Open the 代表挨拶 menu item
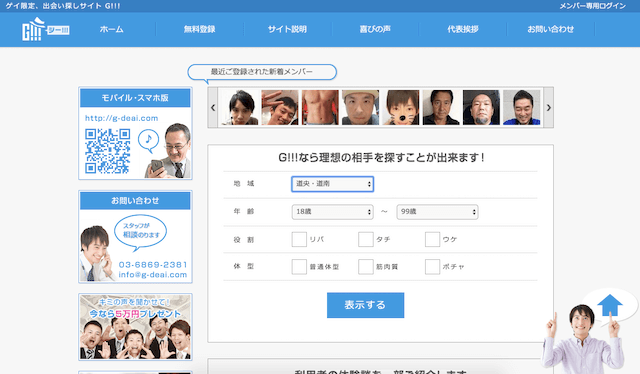 tap(462, 29)
